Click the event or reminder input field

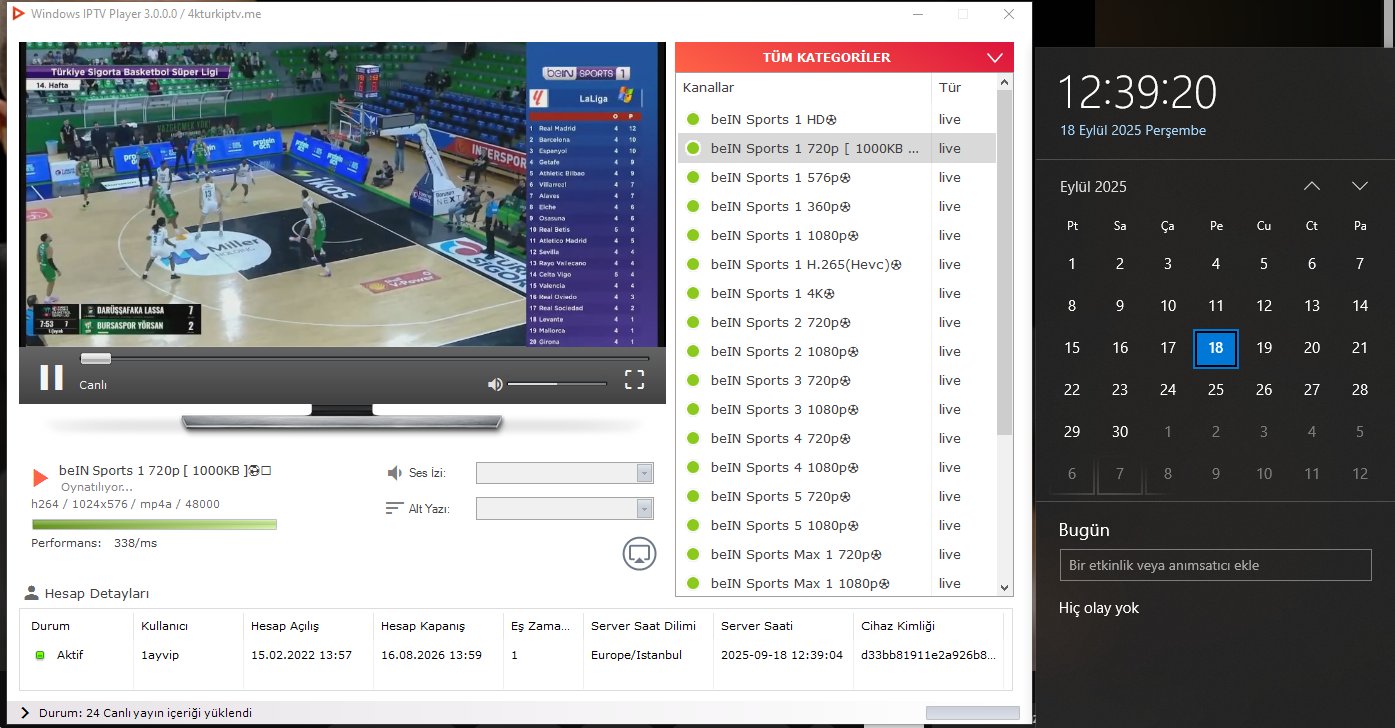pyautogui.click(x=1215, y=565)
